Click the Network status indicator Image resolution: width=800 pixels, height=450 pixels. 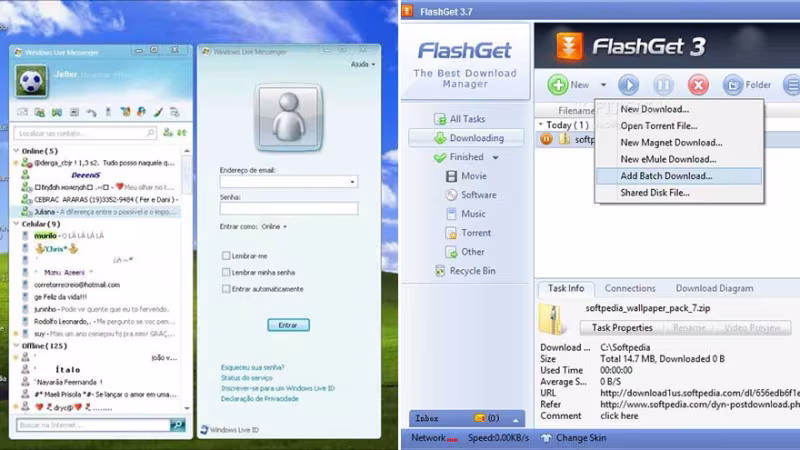[434, 438]
